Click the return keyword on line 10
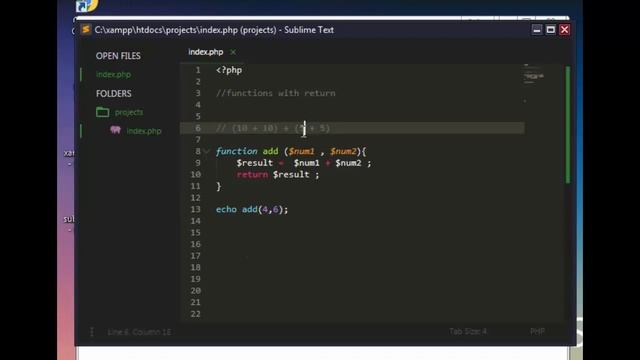640x360 pixels. (x=252, y=174)
